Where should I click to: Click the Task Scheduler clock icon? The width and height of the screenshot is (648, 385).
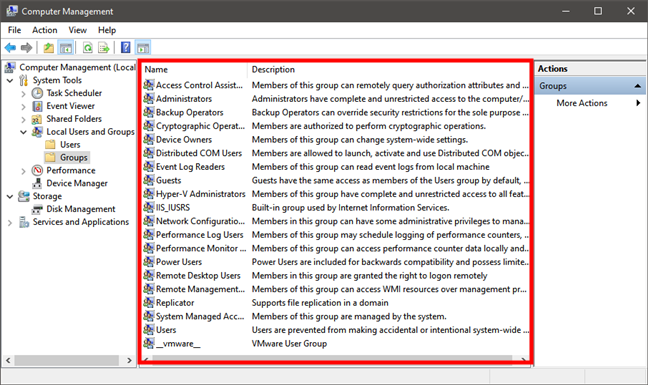click(x=37, y=93)
